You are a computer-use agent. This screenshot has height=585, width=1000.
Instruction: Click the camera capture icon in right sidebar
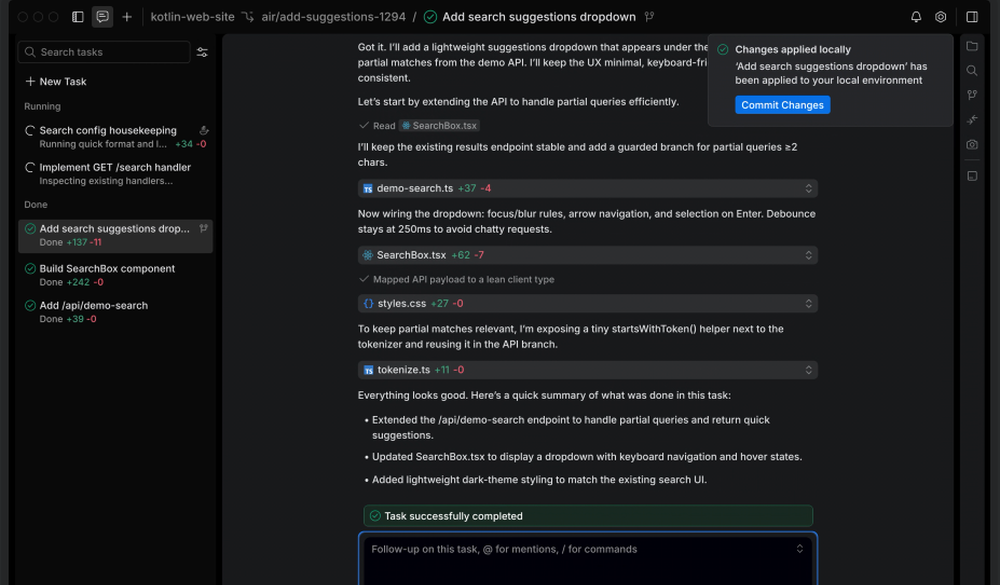coord(972,143)
